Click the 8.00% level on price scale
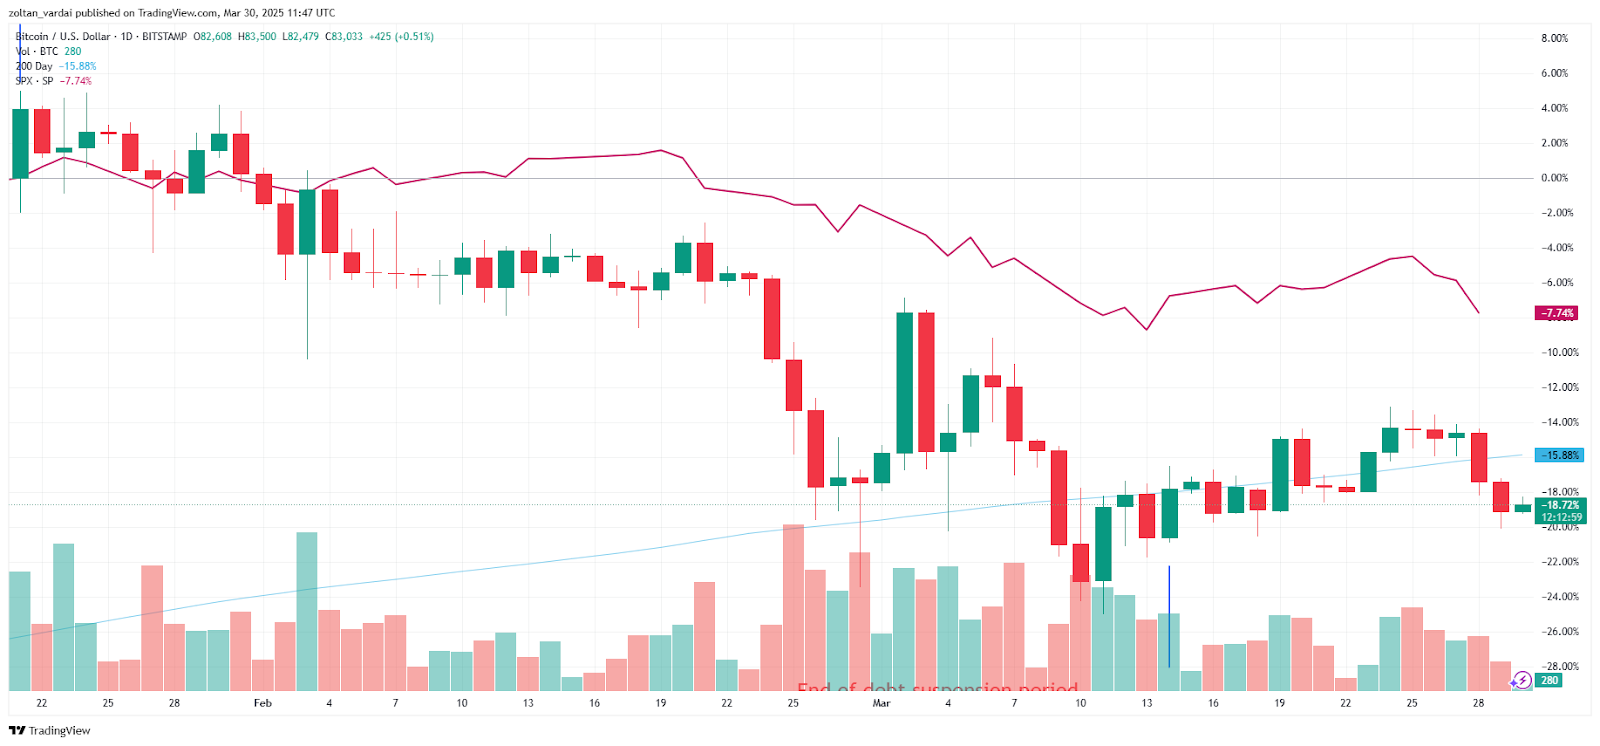 tap(1554, 38)
